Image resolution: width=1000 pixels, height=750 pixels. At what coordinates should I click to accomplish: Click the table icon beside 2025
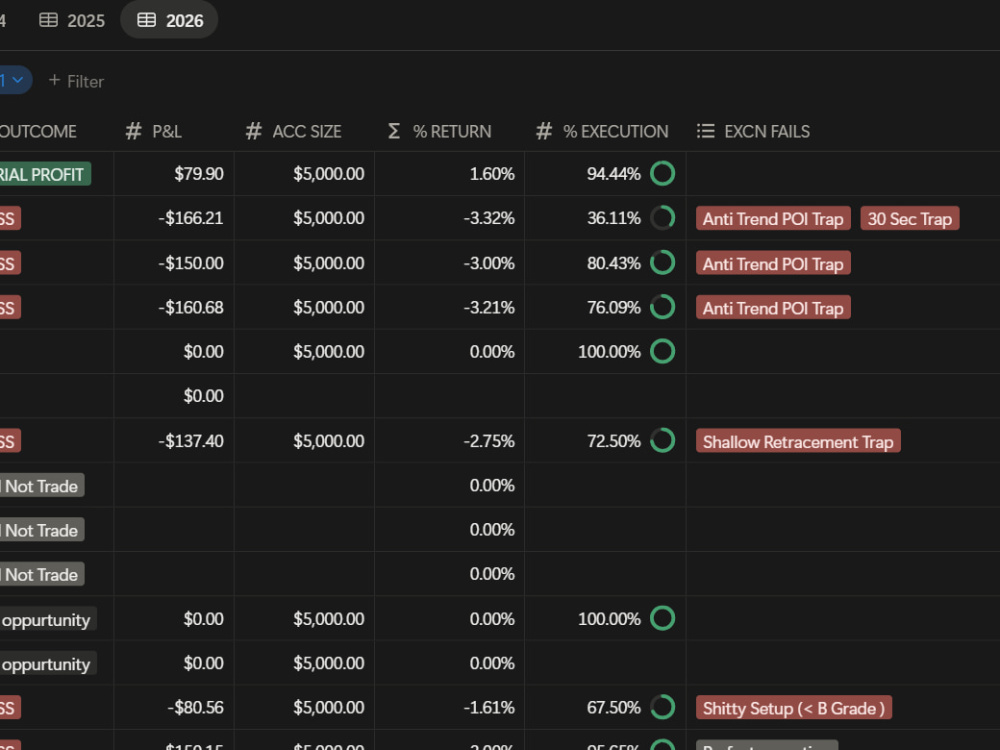point(48,20)
